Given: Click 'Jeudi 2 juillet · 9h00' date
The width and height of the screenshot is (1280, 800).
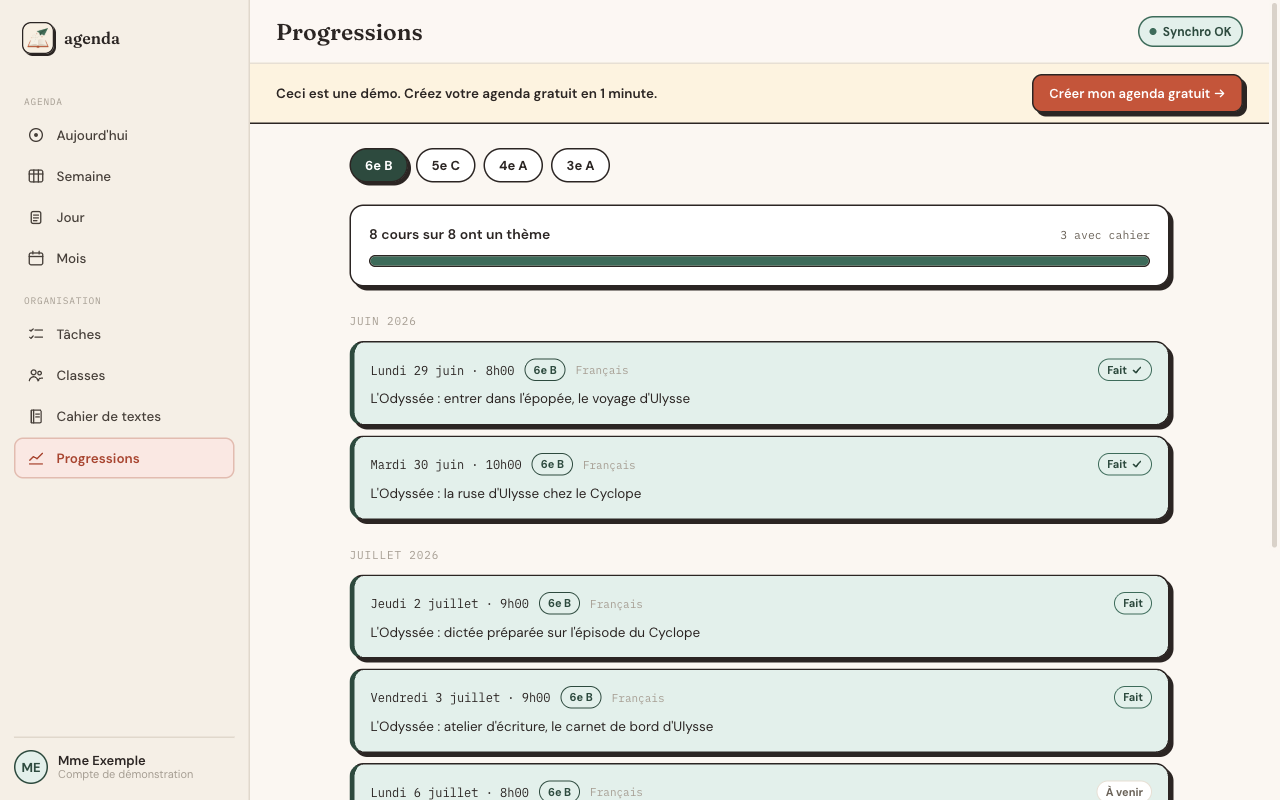Looking at the screenshot, I should click(x=450, y=603).
